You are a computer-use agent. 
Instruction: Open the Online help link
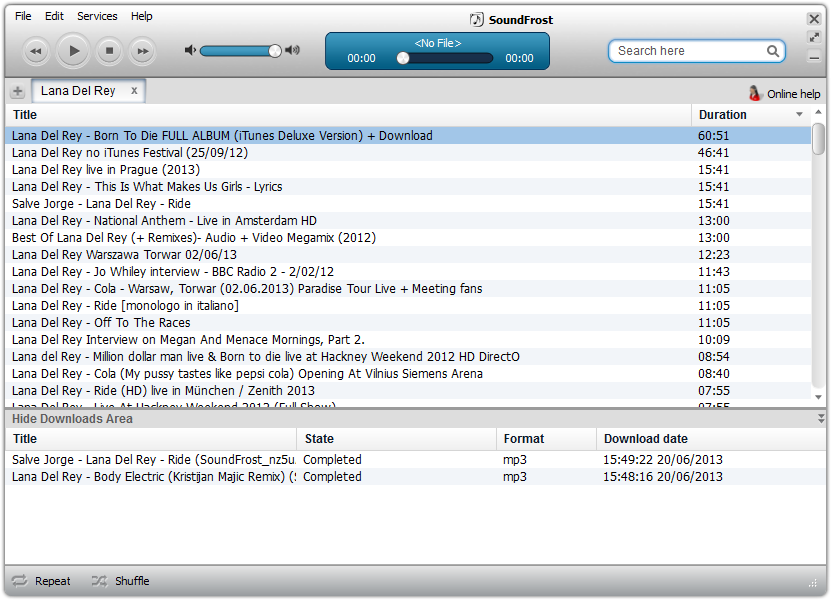point(793,94)
